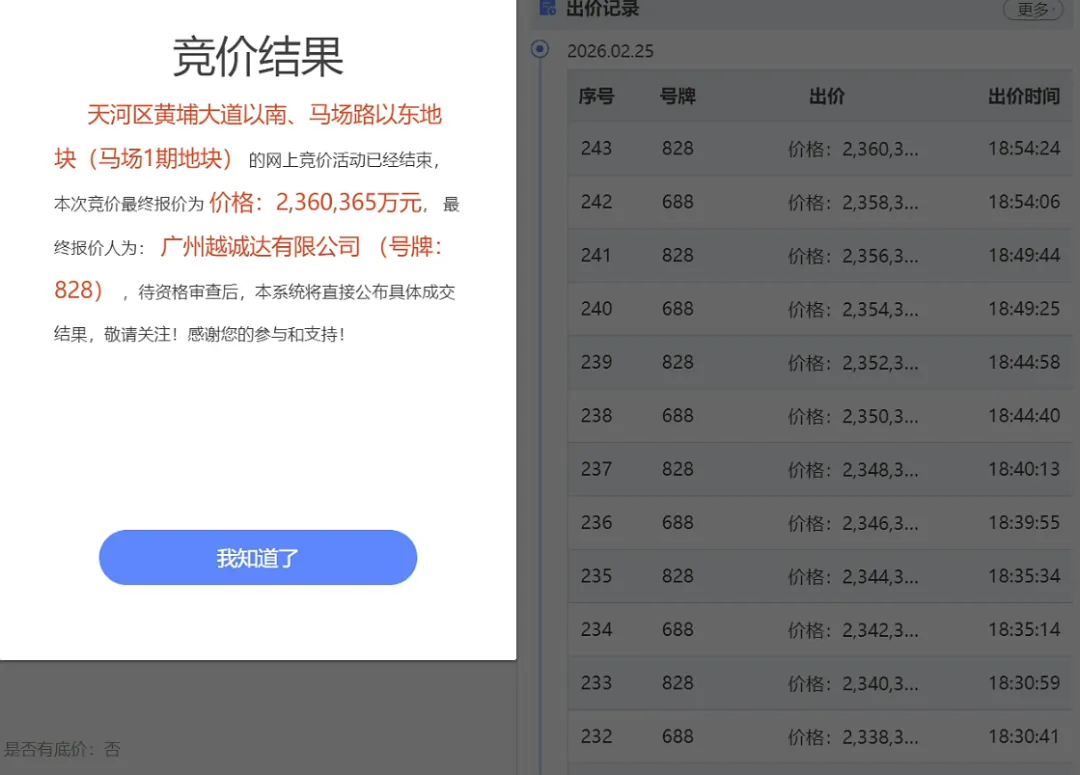The width and height of the screenshot is (1080, 775).
Task: Click the price 2,354,3... in row 240
Action: [853, 309]
